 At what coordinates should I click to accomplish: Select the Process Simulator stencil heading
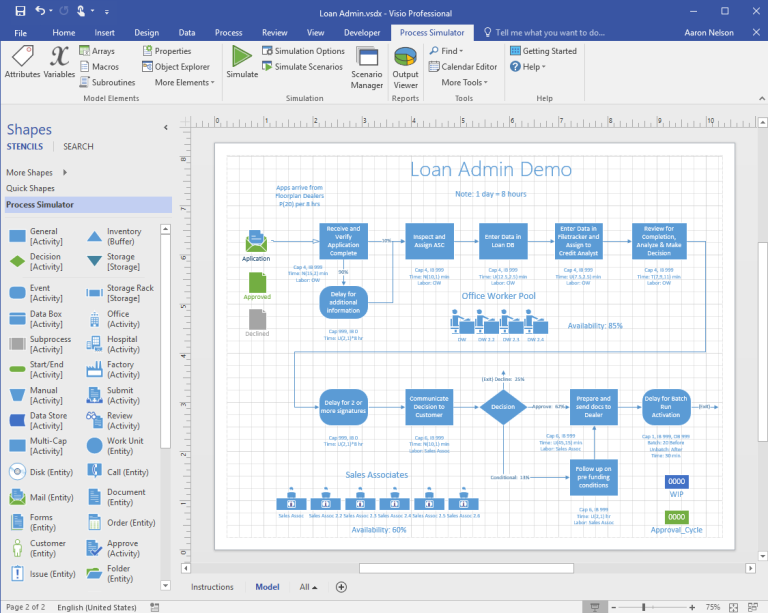[88, 205]
